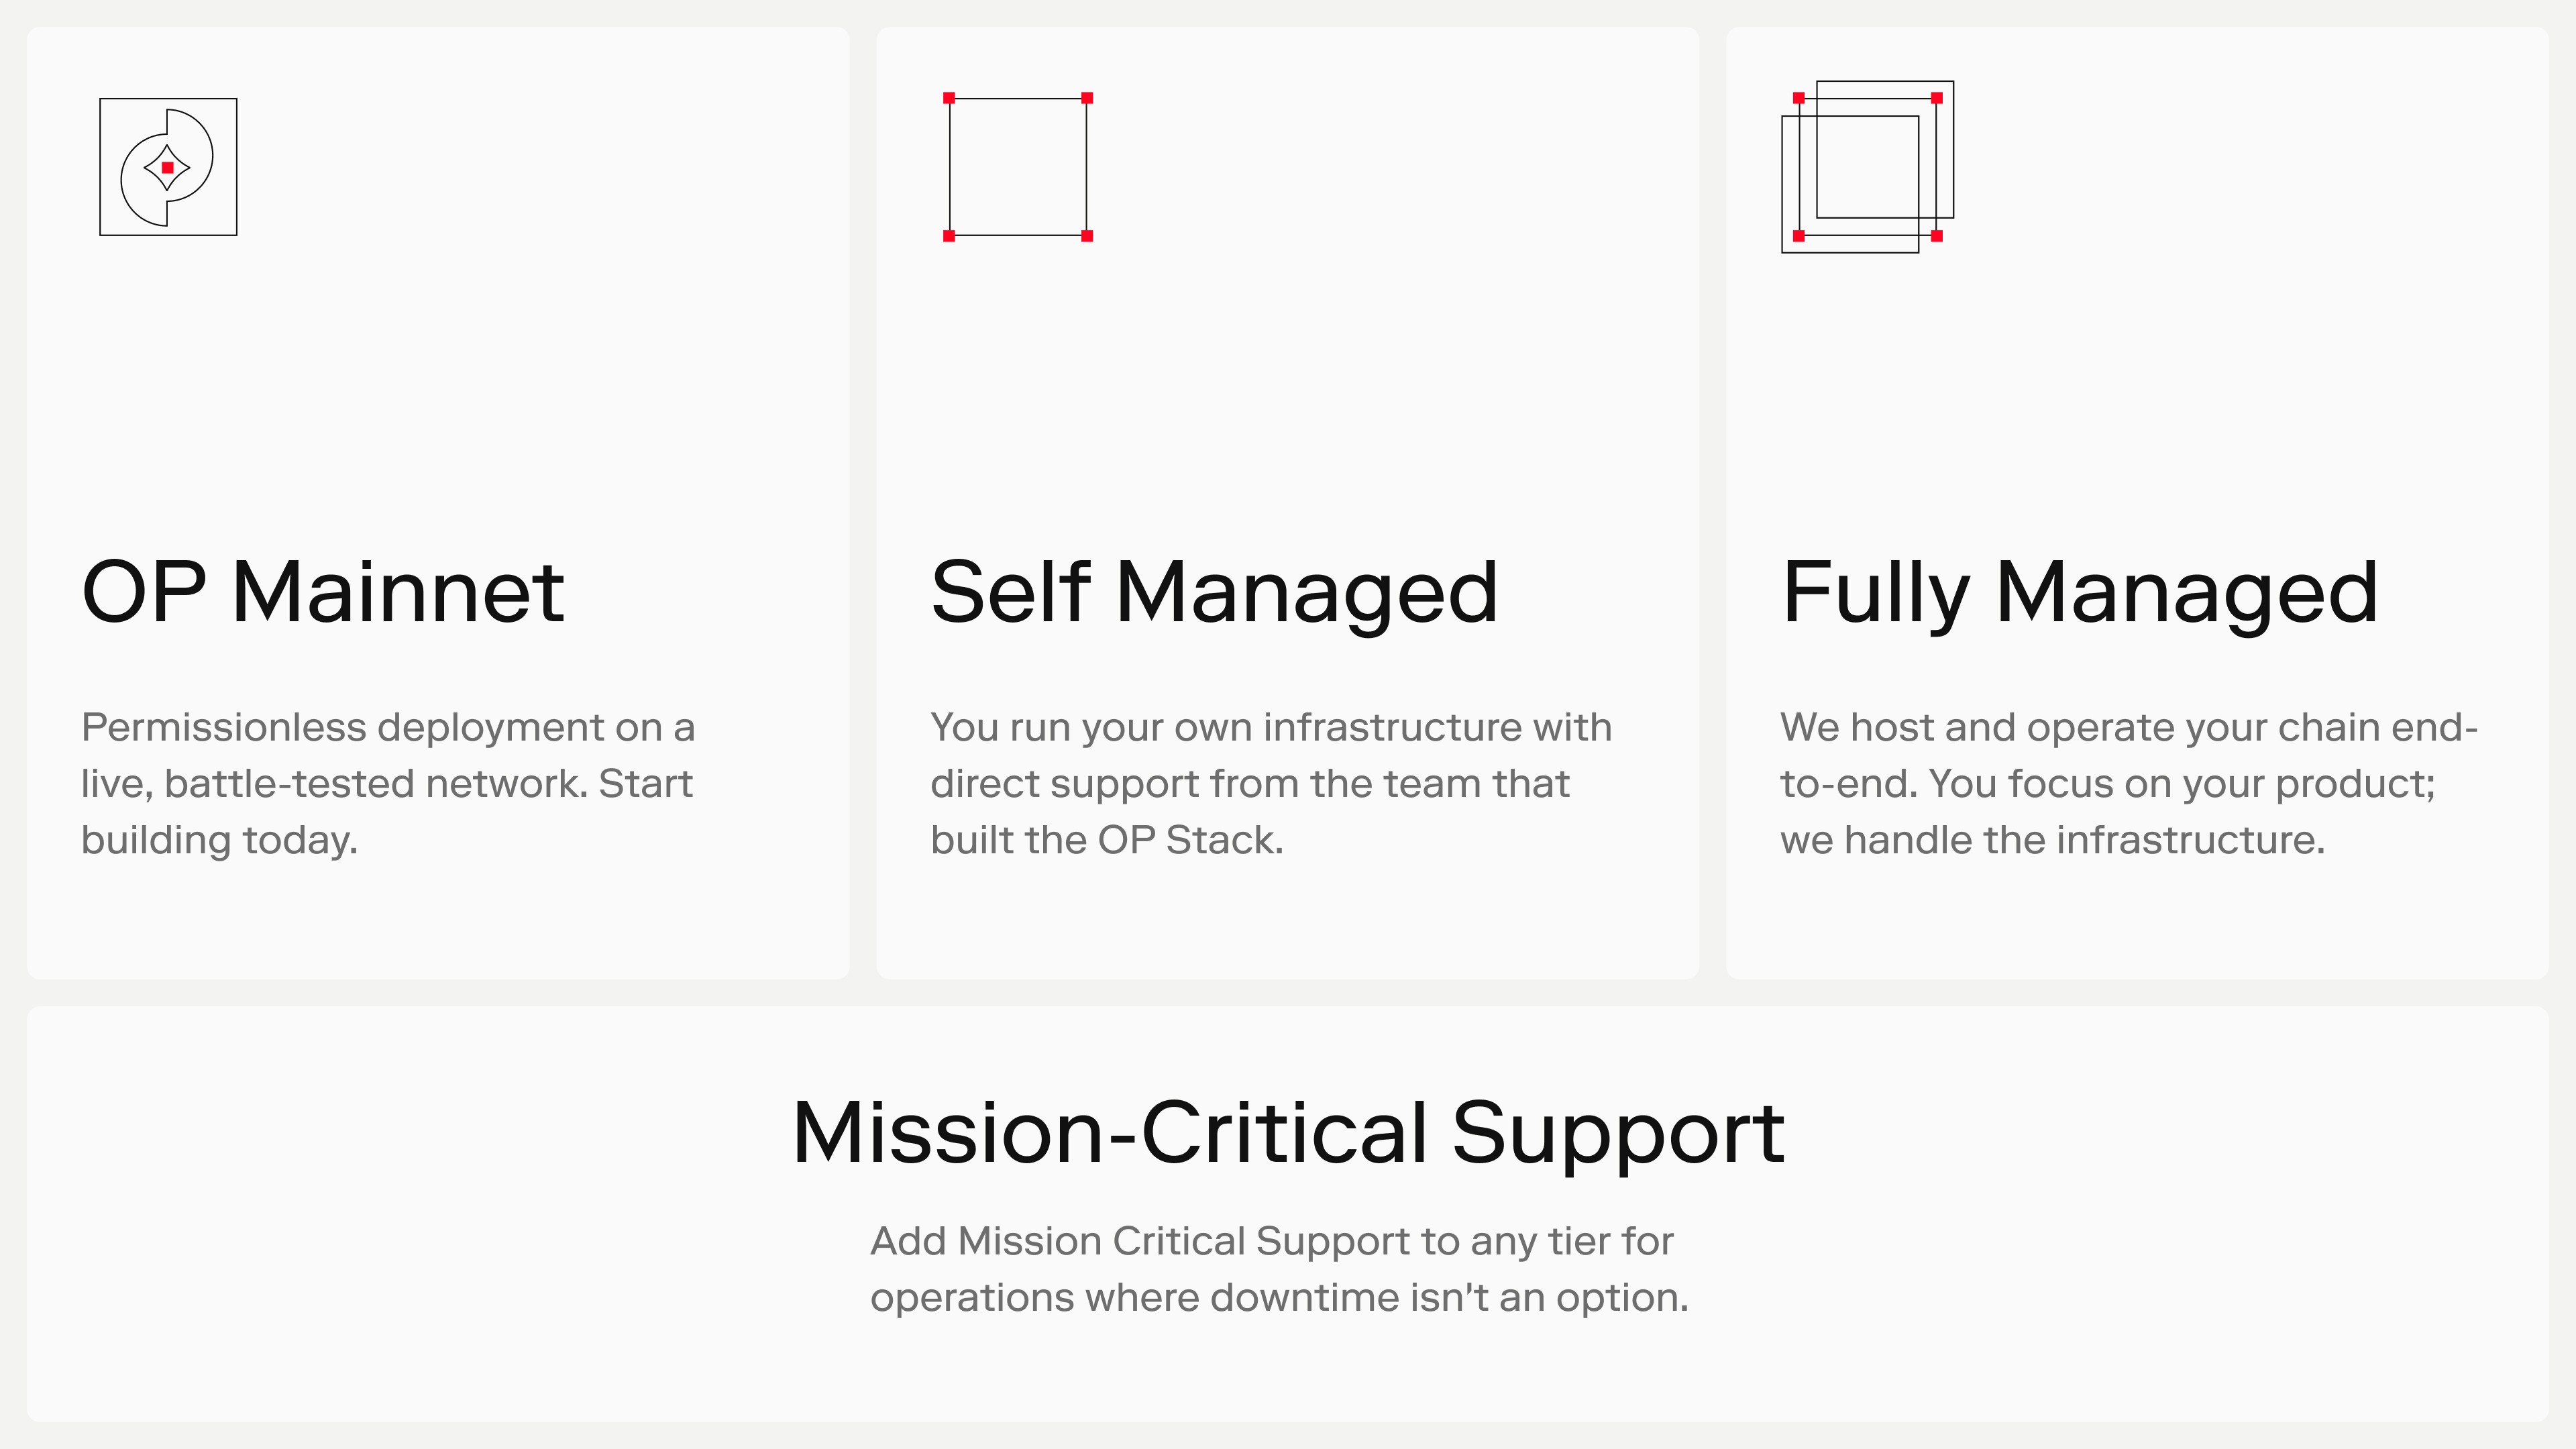The height and width of the screenshot is (1449, 2576).
Task: Click the Fully Managed overlapping squares icon
Action: coord(1867,167)
